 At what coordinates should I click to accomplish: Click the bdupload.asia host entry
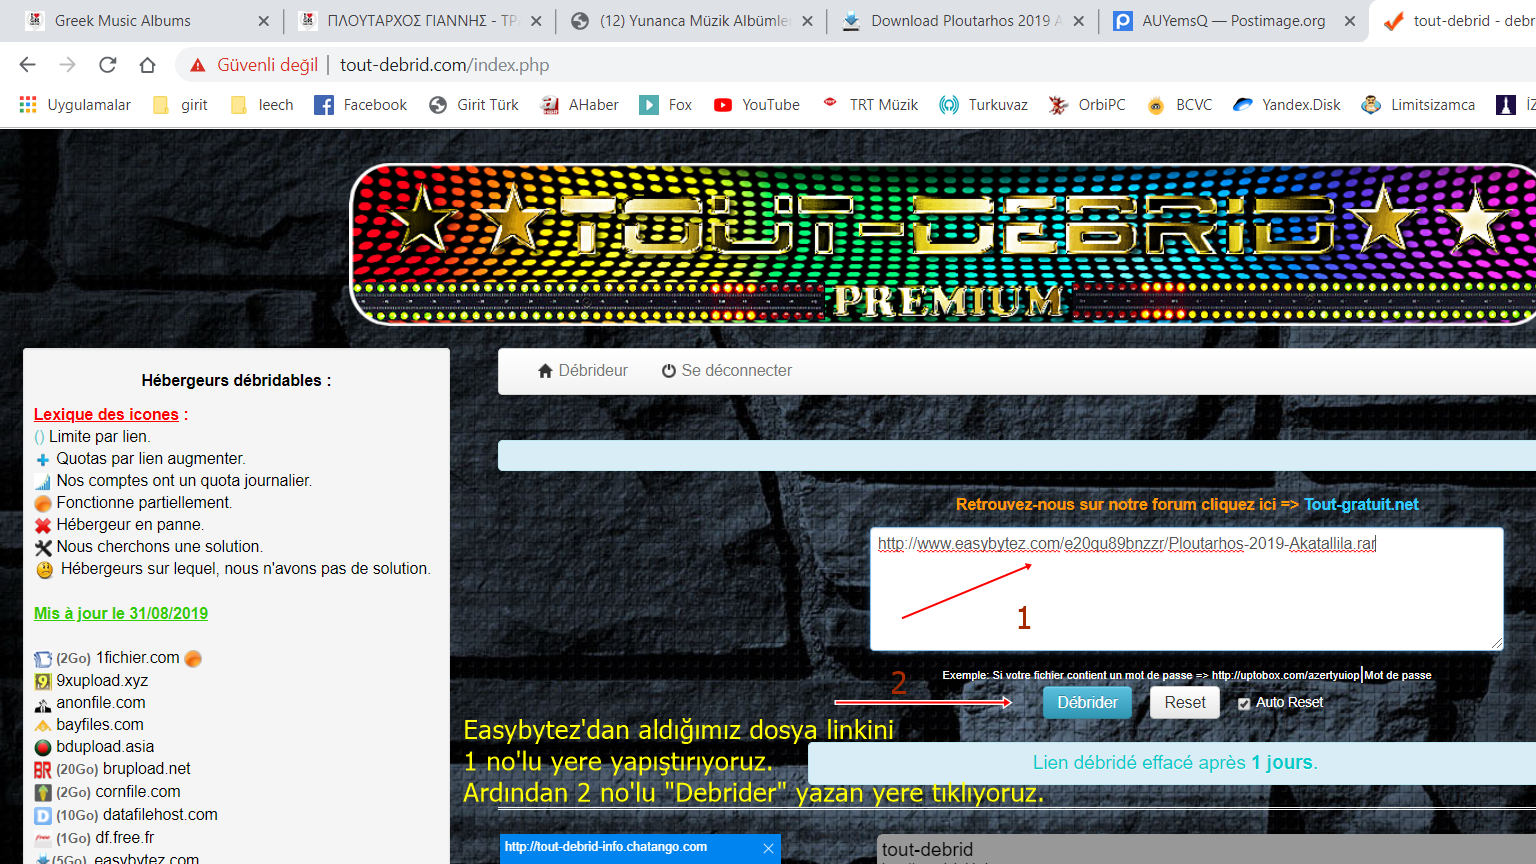(x=105, y=747)
